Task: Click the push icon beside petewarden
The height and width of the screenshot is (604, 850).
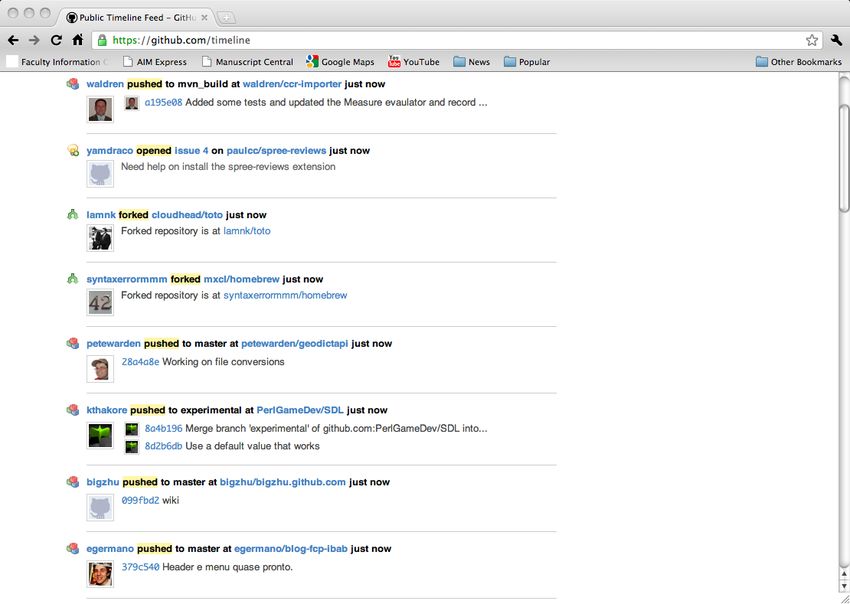Action: [73, 343]
